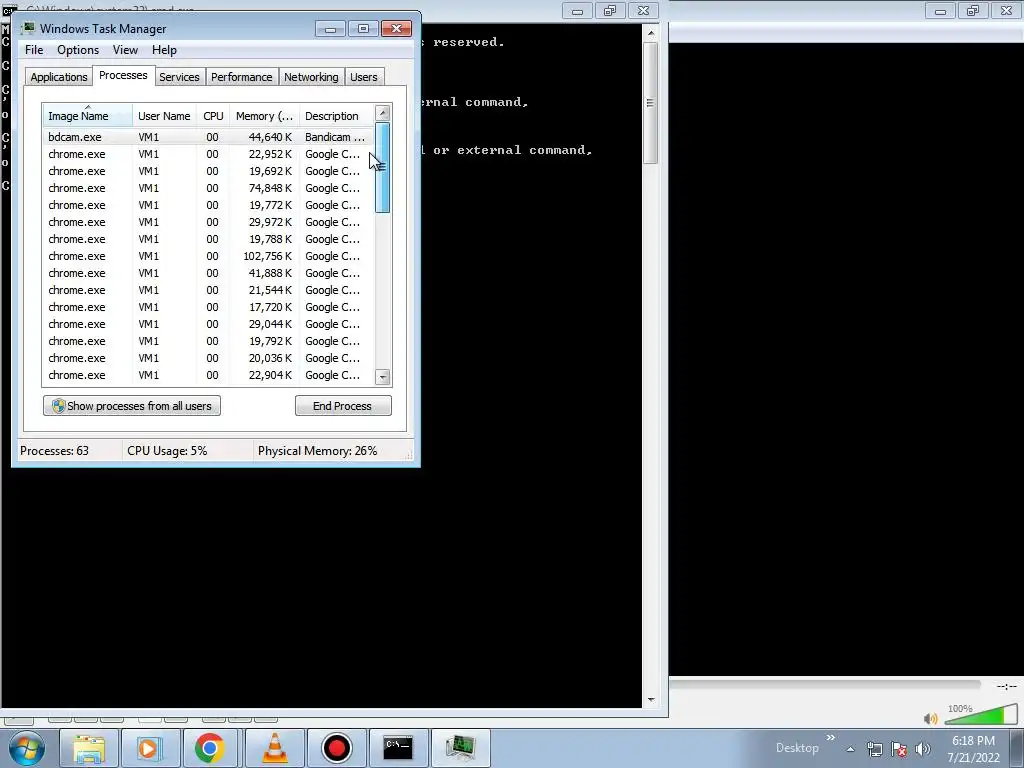The width and height of the screenshot is (1024, 768).
Task: Open the Help menu
Action: click(x=164, y=50)
